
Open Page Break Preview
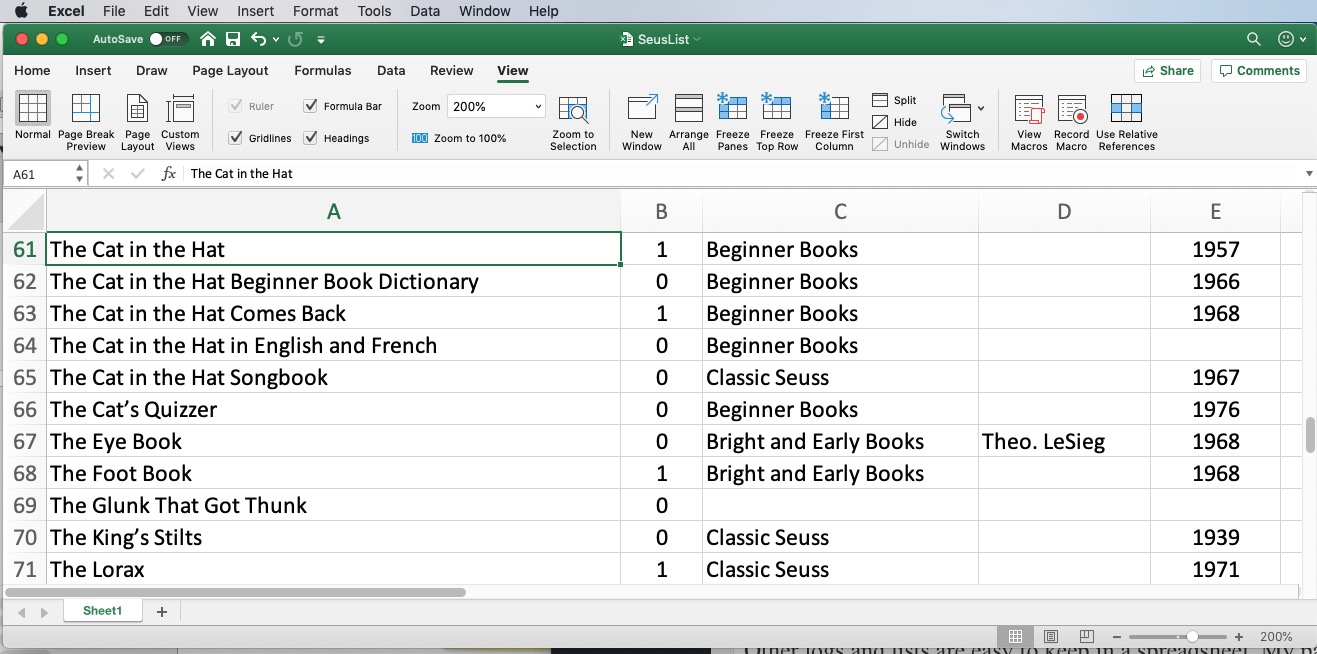coord(86,122)
